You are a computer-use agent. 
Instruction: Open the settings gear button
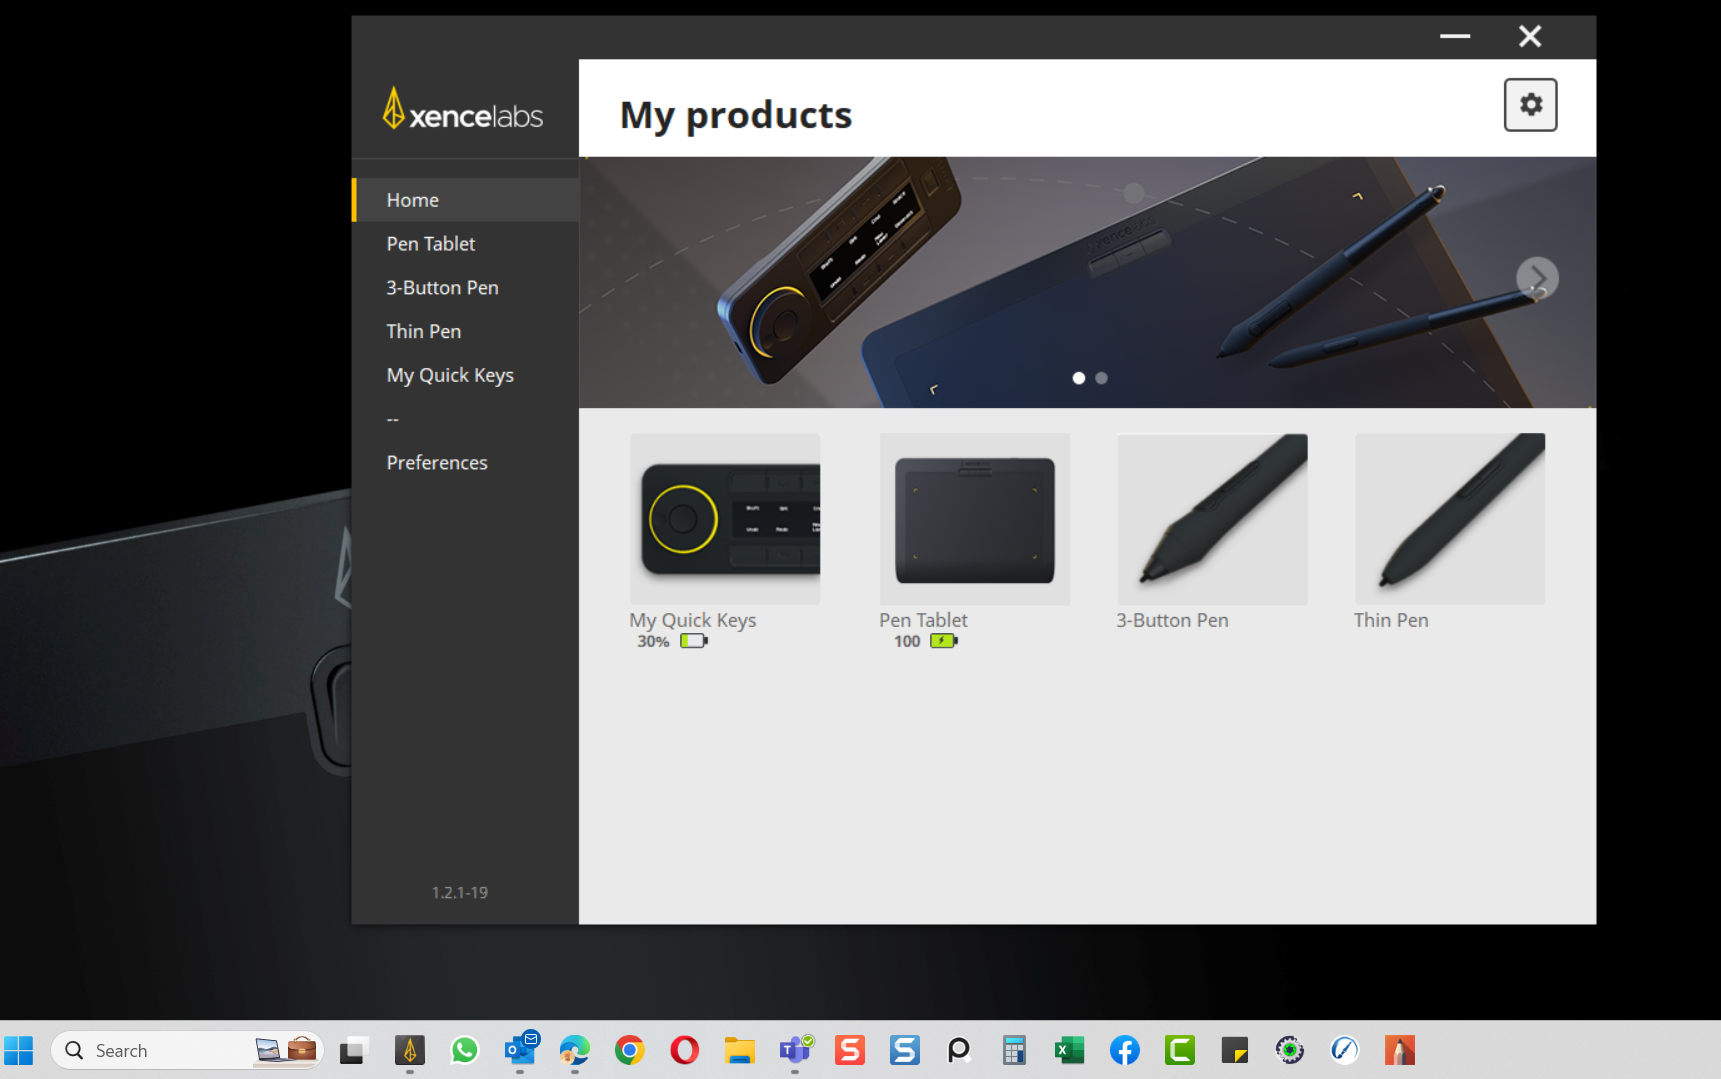point(1530,104)
